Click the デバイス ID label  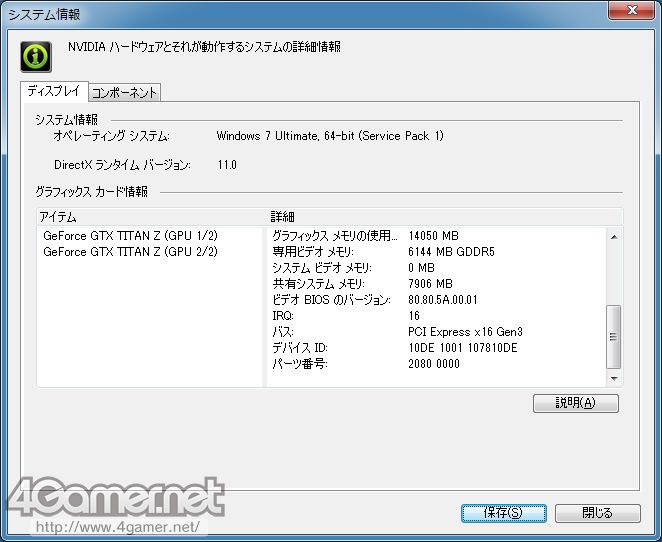coord(300,348)
